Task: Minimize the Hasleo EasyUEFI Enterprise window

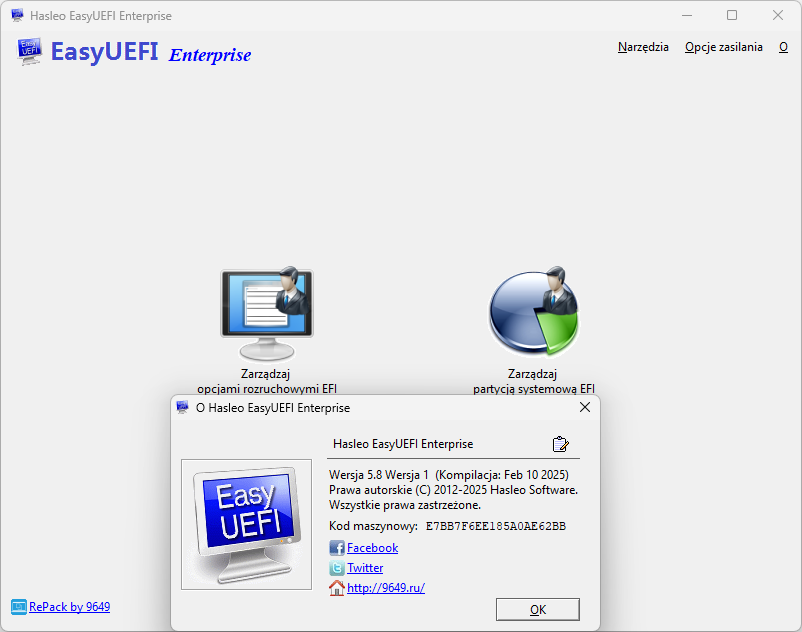Action: (x=687, y=15)
